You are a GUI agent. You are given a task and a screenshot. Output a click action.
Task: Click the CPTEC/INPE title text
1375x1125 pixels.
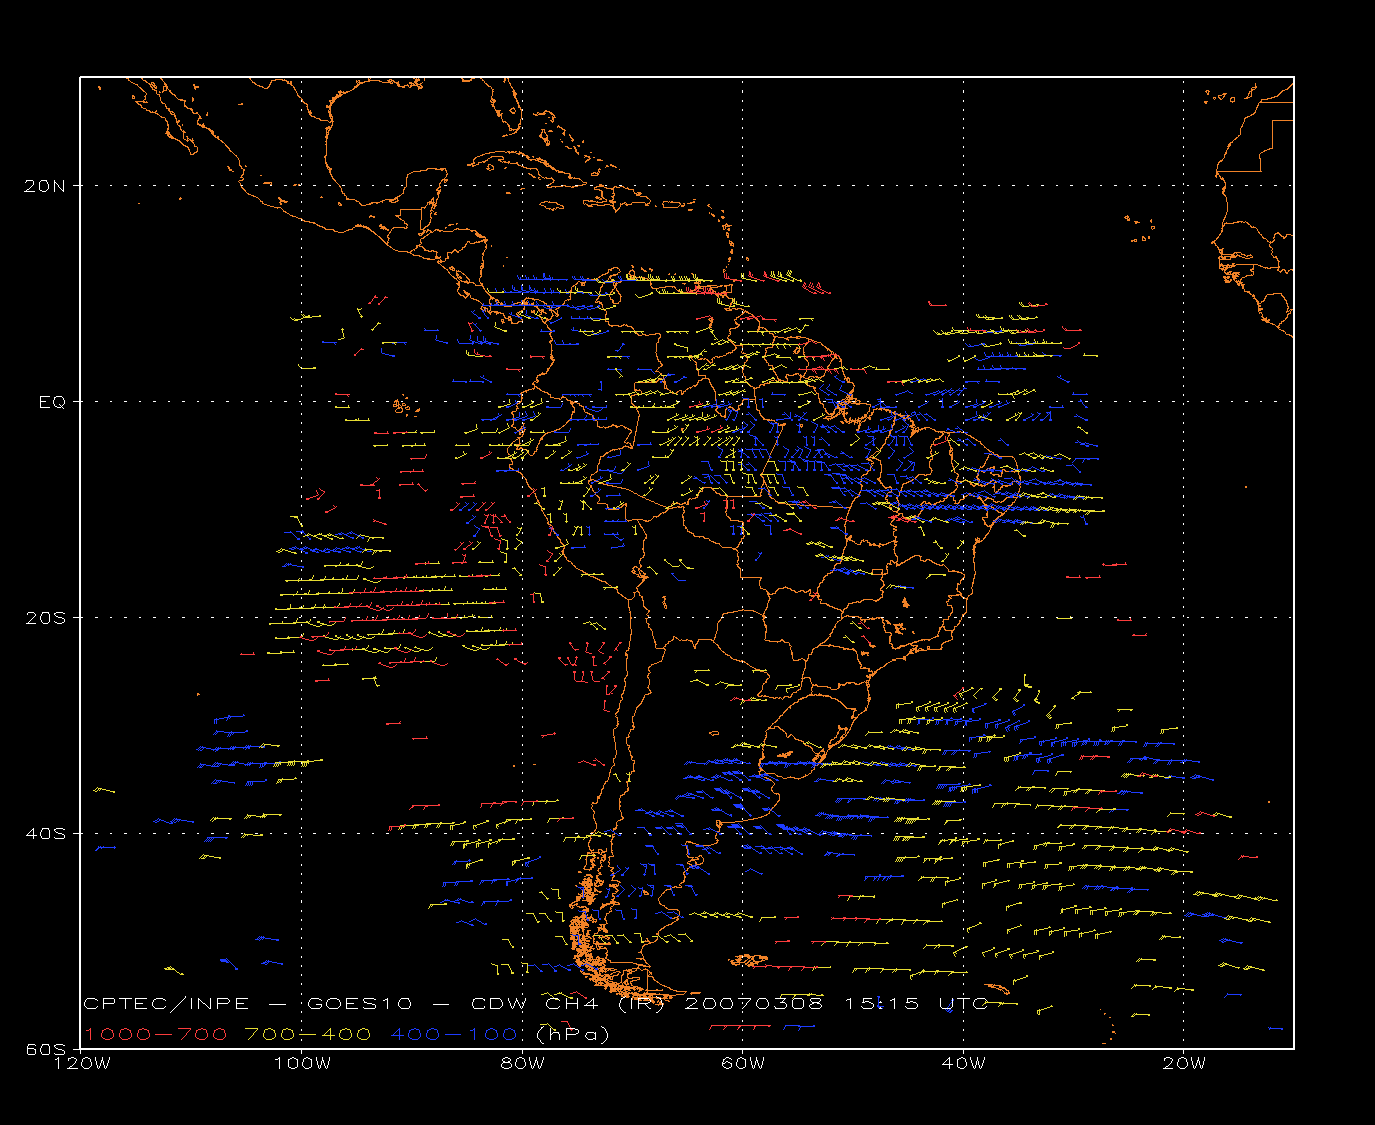(166, 1003)
